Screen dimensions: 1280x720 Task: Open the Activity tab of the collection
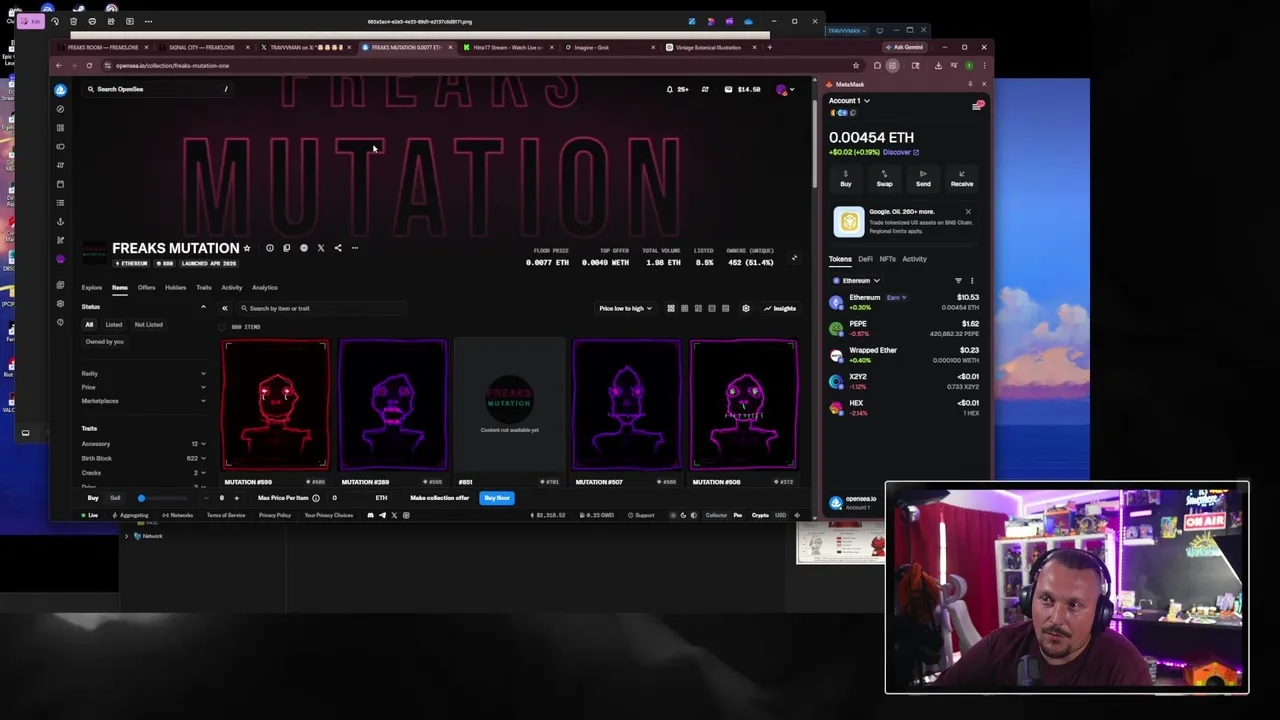point(231,288)
